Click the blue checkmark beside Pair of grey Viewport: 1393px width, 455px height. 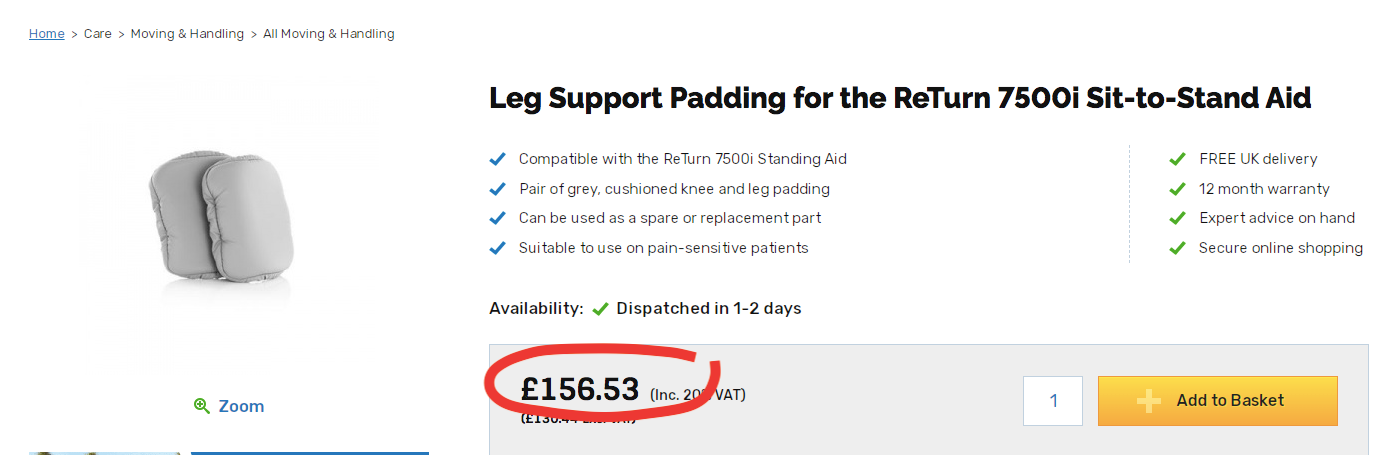[x=497, y=189]
